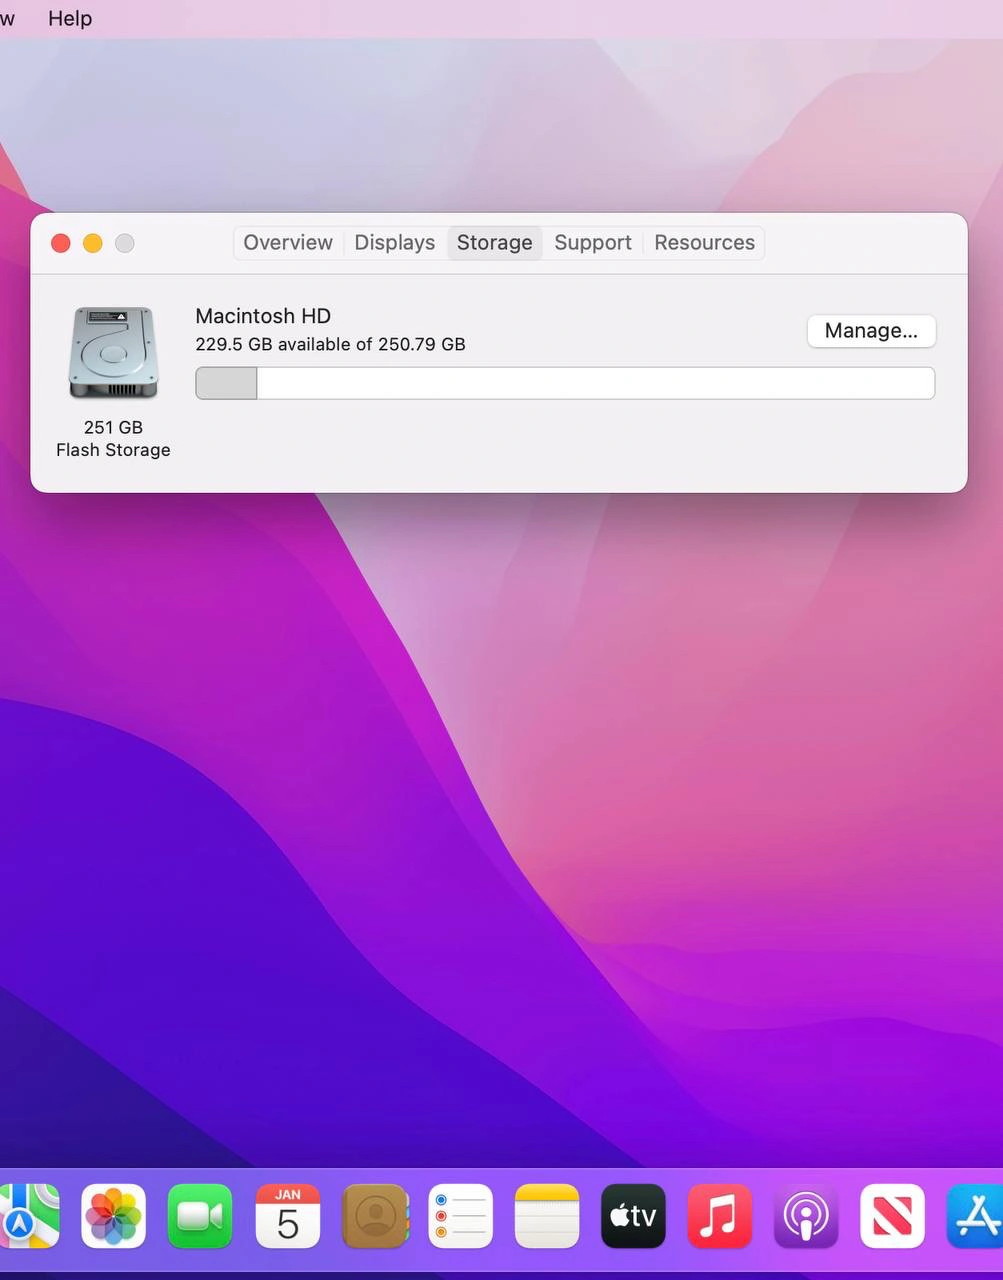
Task: Select the Storage tab
Action: [x=494, y=243]
